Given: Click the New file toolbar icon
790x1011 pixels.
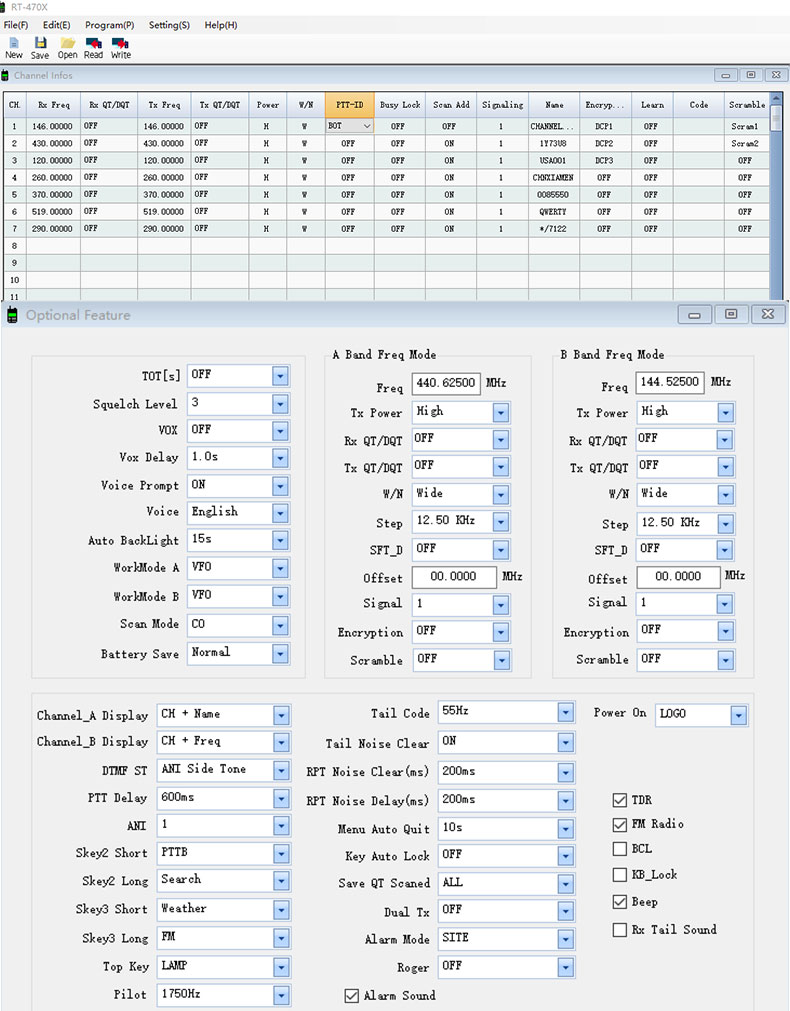Looking at the screenshot, I should click(x=14, y=44).
